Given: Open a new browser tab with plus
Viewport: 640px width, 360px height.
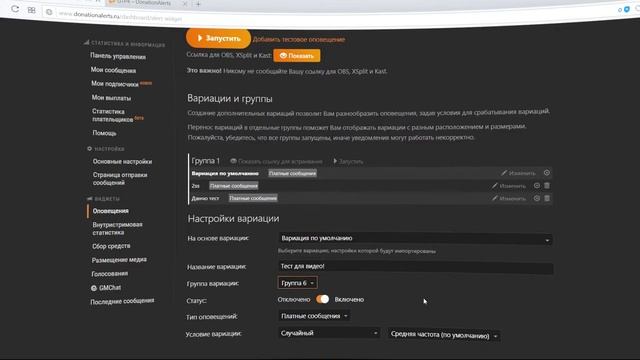Looking at the screenshot, I should pyautogui.click(x=198, y=4).
